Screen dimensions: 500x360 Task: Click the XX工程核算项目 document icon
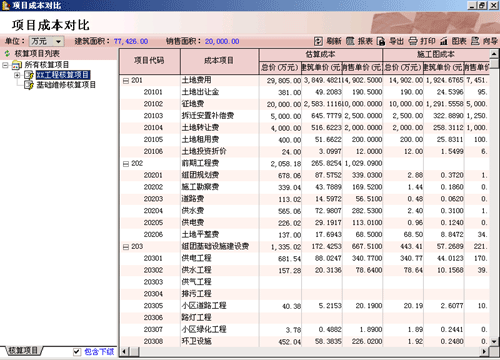(29, 75)
